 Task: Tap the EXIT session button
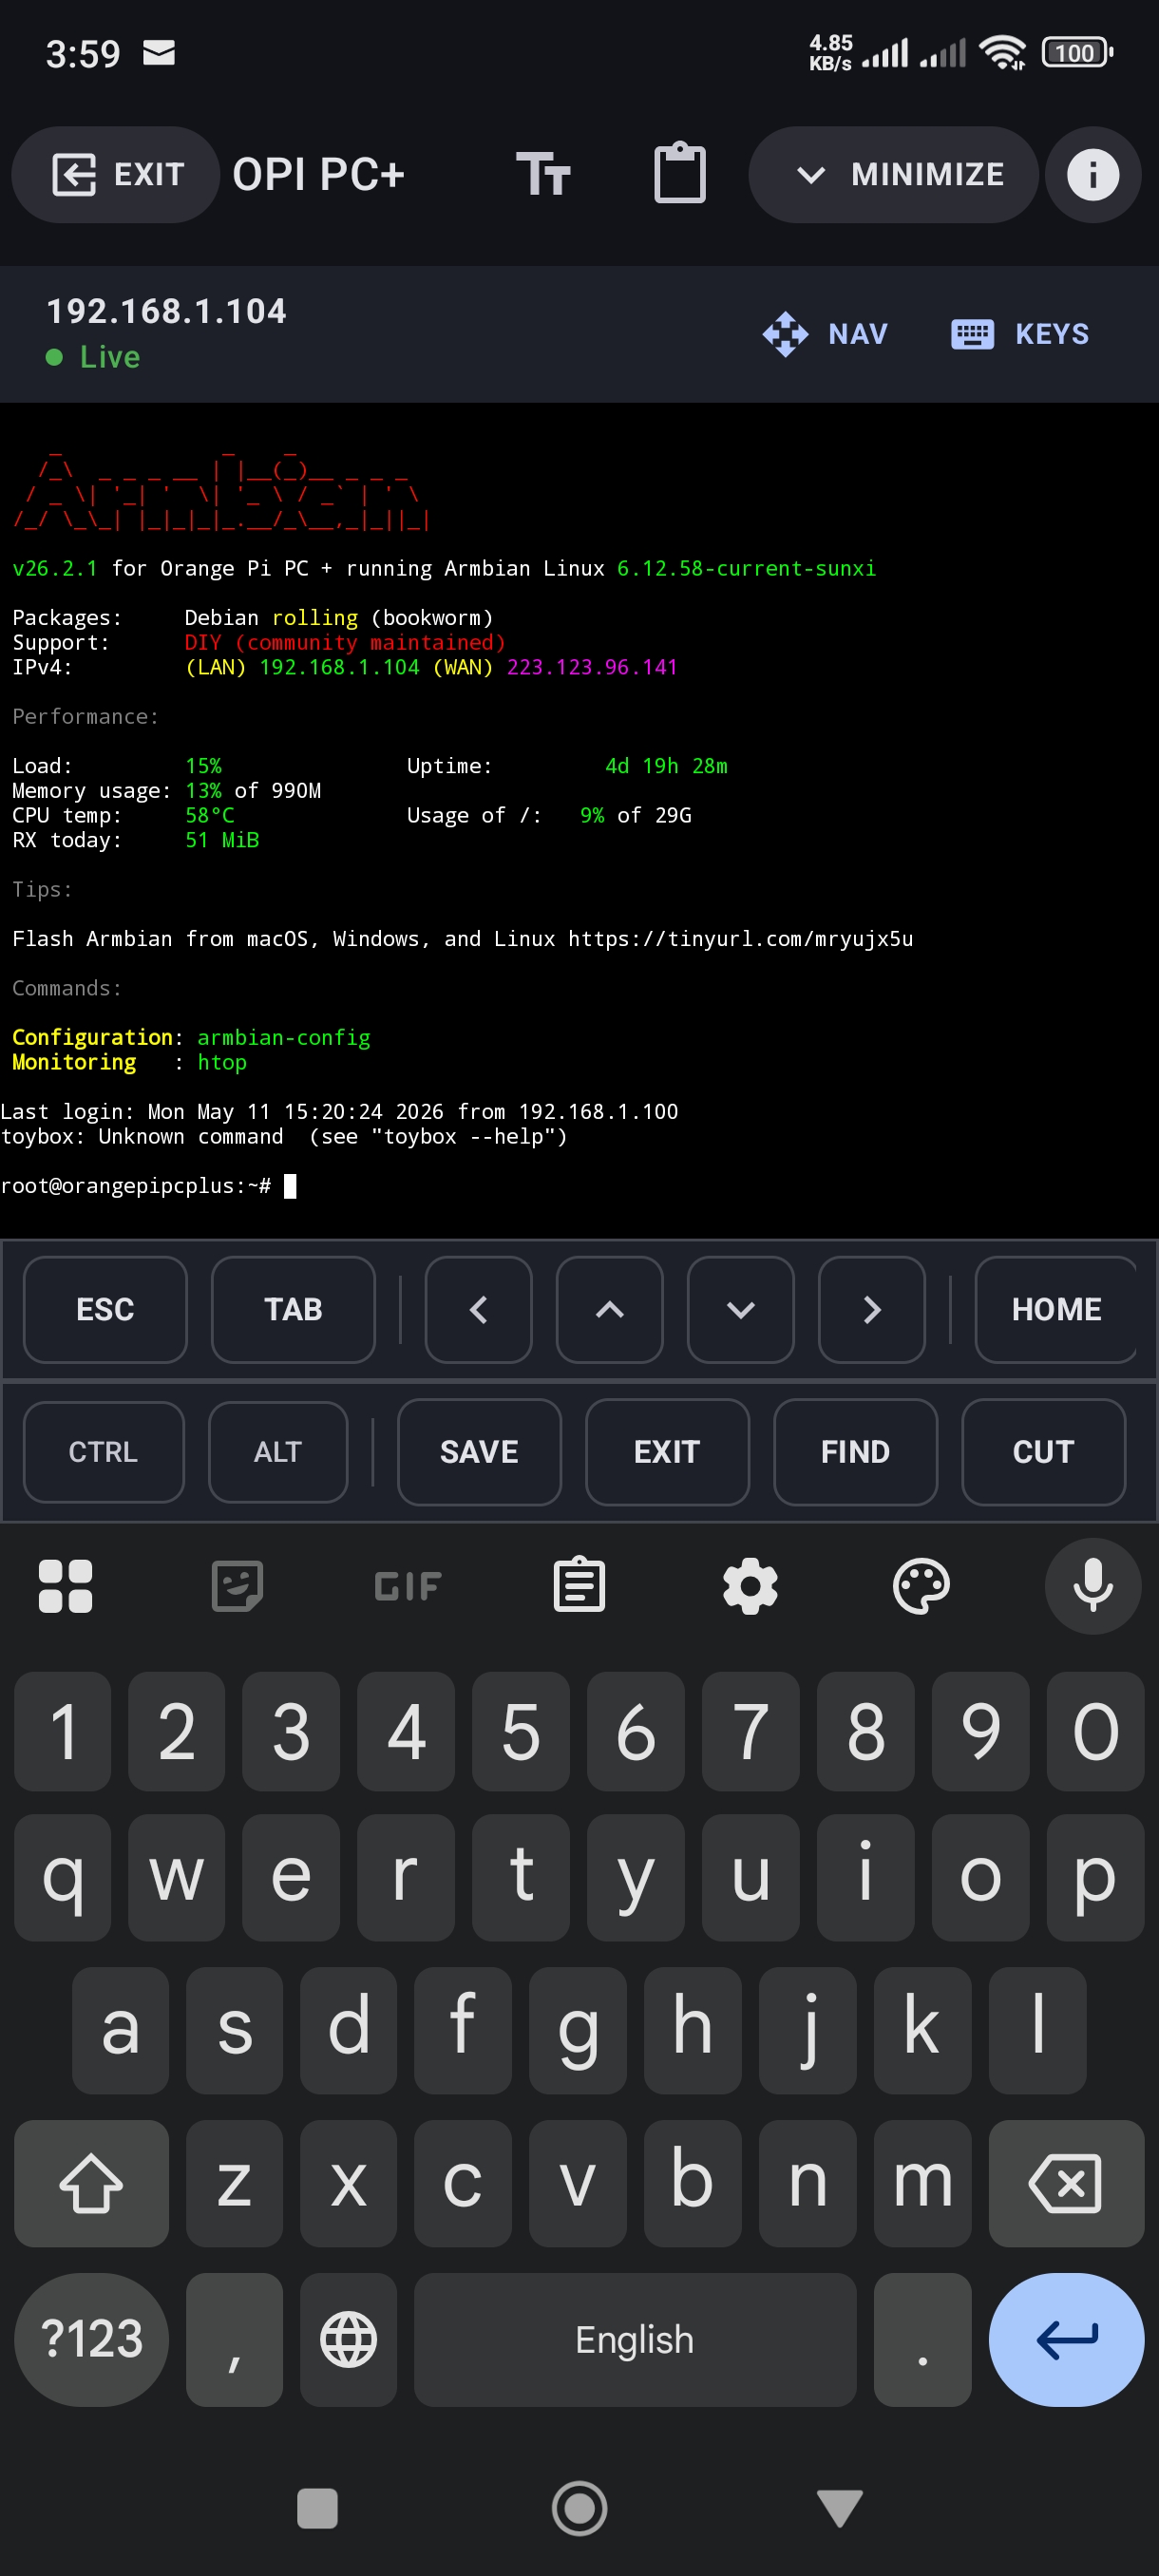point(115,175)
